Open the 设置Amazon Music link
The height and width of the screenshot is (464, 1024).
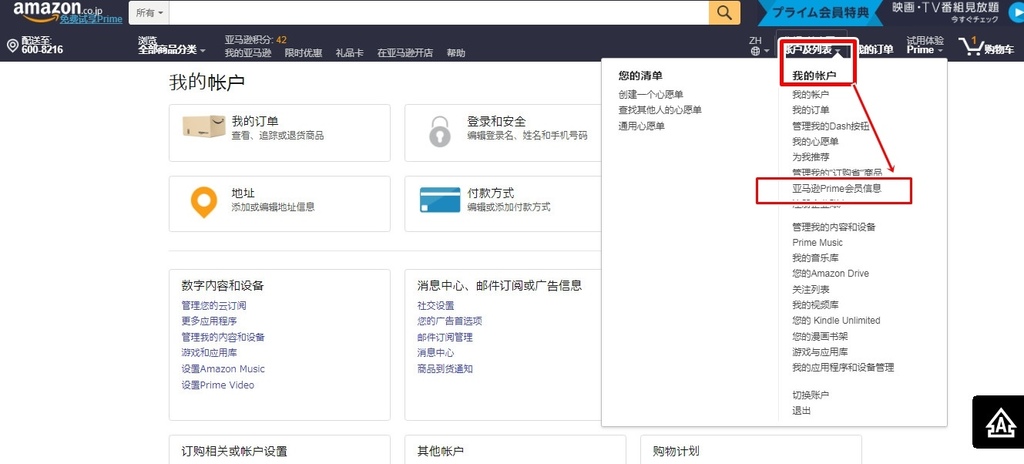click(223, 369)
